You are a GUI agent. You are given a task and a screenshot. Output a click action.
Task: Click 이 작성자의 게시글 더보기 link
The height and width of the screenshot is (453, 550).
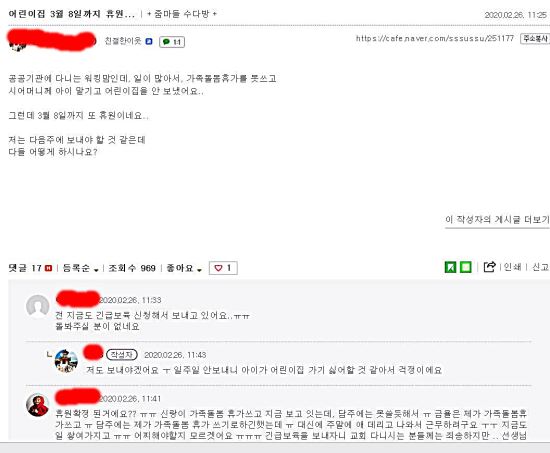coord(497,220)
